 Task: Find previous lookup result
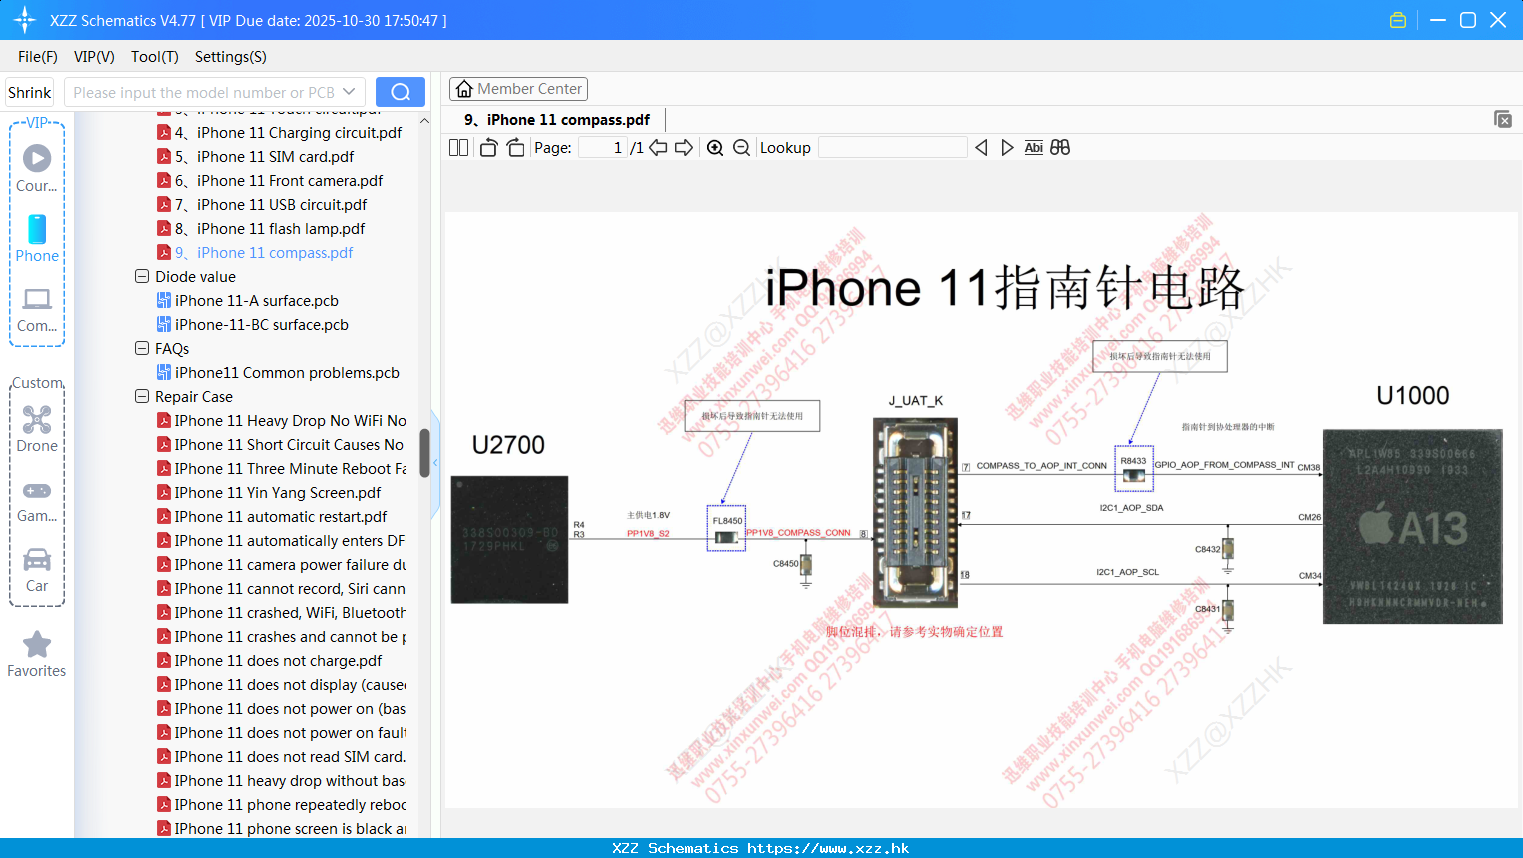(x=981, y=147)
